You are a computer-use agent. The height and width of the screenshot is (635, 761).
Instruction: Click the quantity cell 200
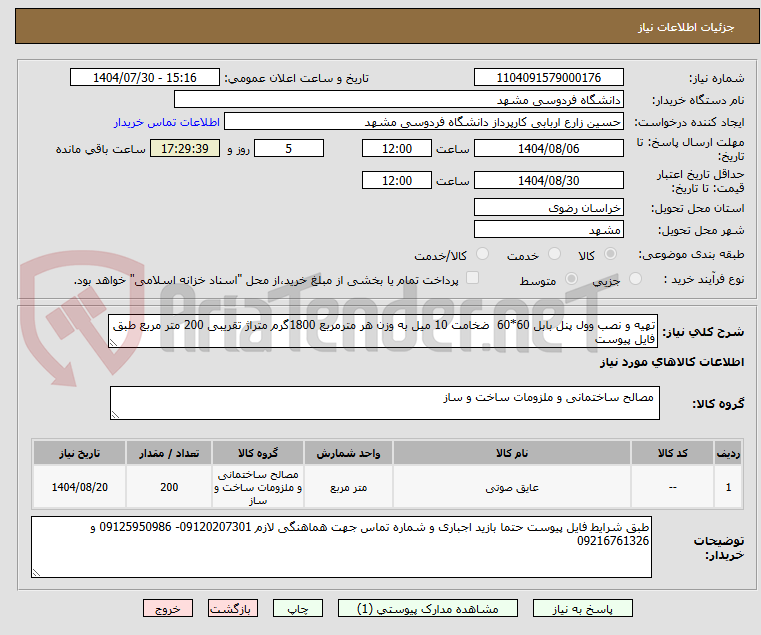(x=169, y=487)
